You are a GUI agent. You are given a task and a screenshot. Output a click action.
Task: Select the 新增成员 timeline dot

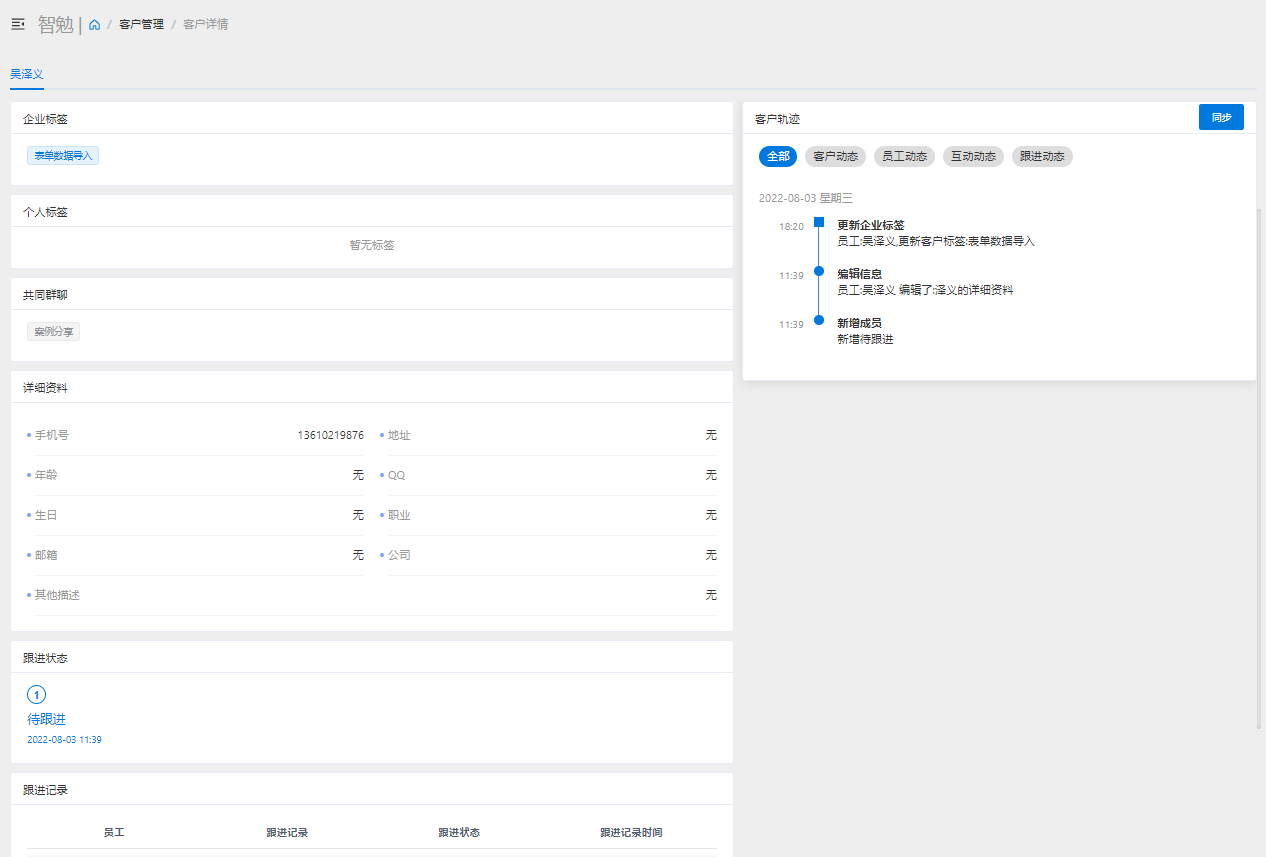(x=819, y=320)
